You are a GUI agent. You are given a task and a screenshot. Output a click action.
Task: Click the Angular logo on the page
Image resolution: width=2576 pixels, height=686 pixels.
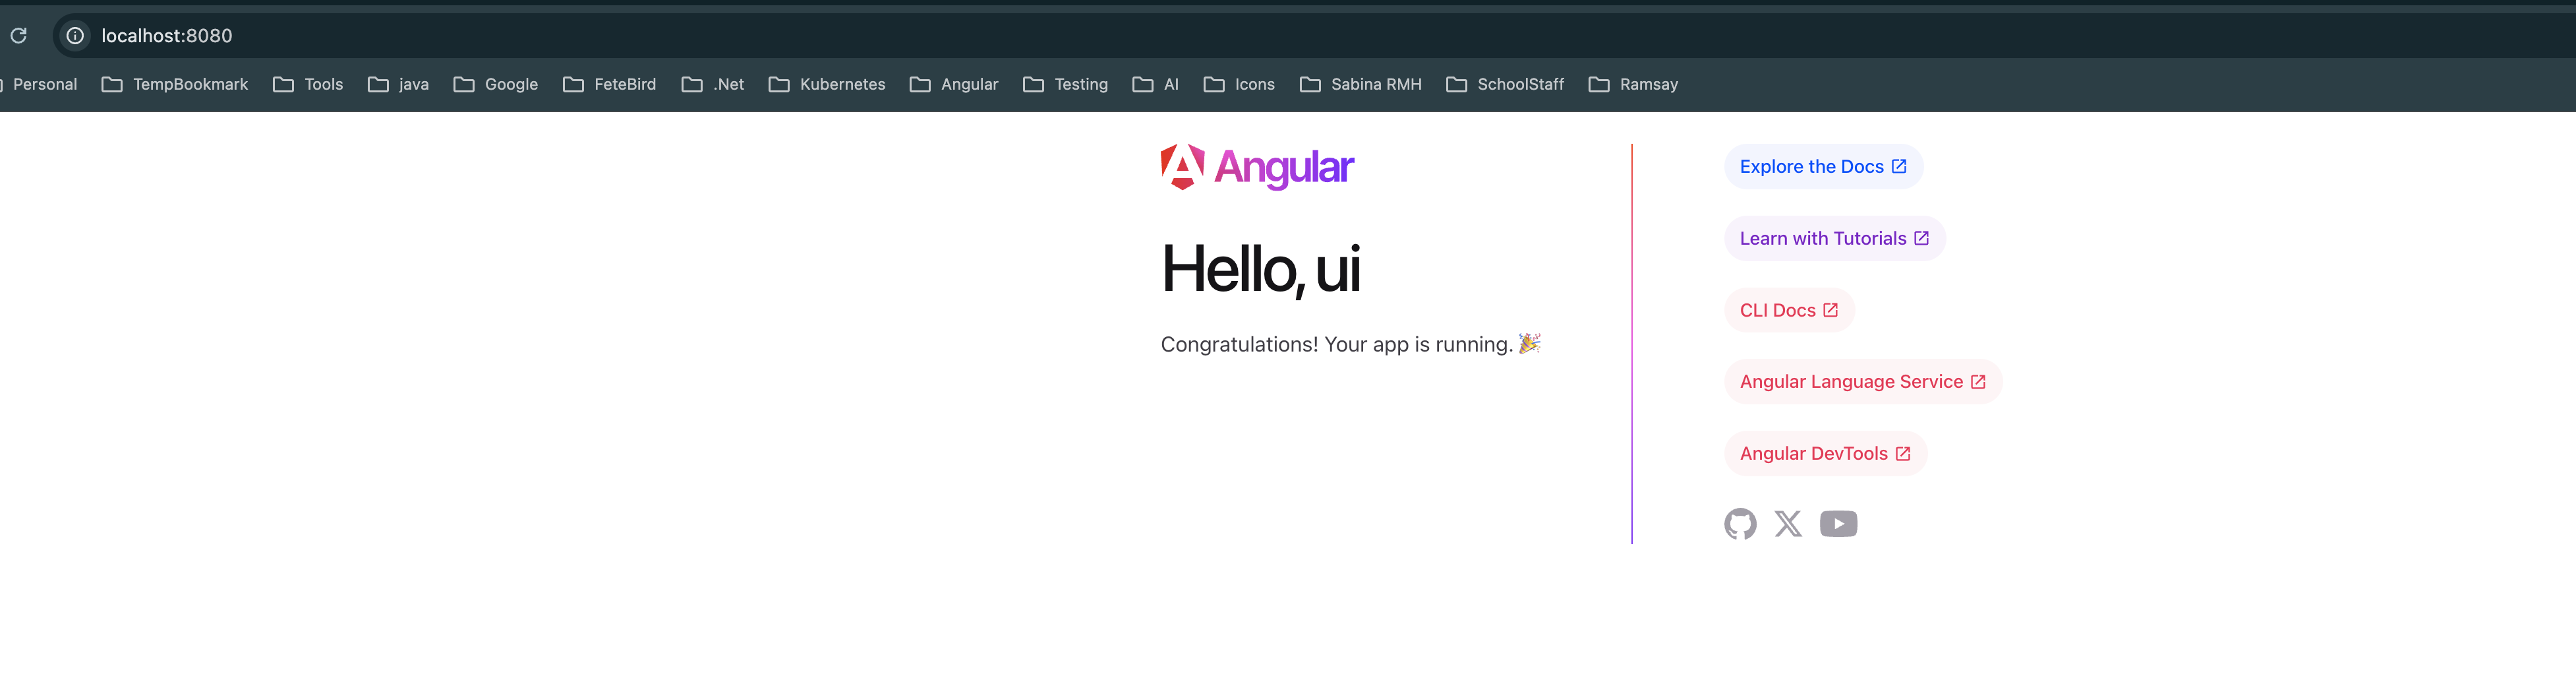click(x=1257, y=167)
